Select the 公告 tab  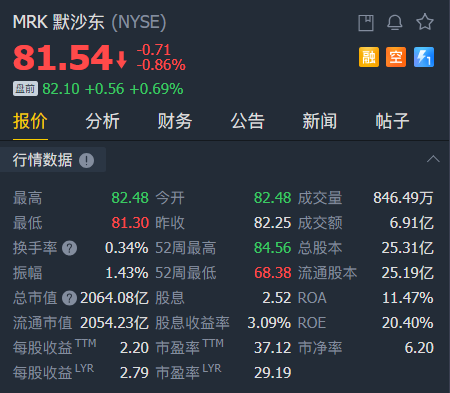247,121
